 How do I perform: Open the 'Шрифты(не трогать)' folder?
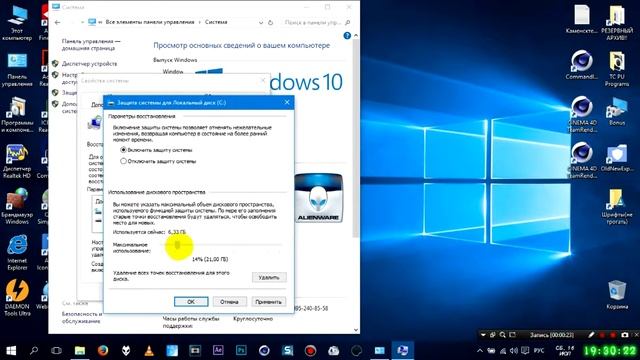(617, 207)
